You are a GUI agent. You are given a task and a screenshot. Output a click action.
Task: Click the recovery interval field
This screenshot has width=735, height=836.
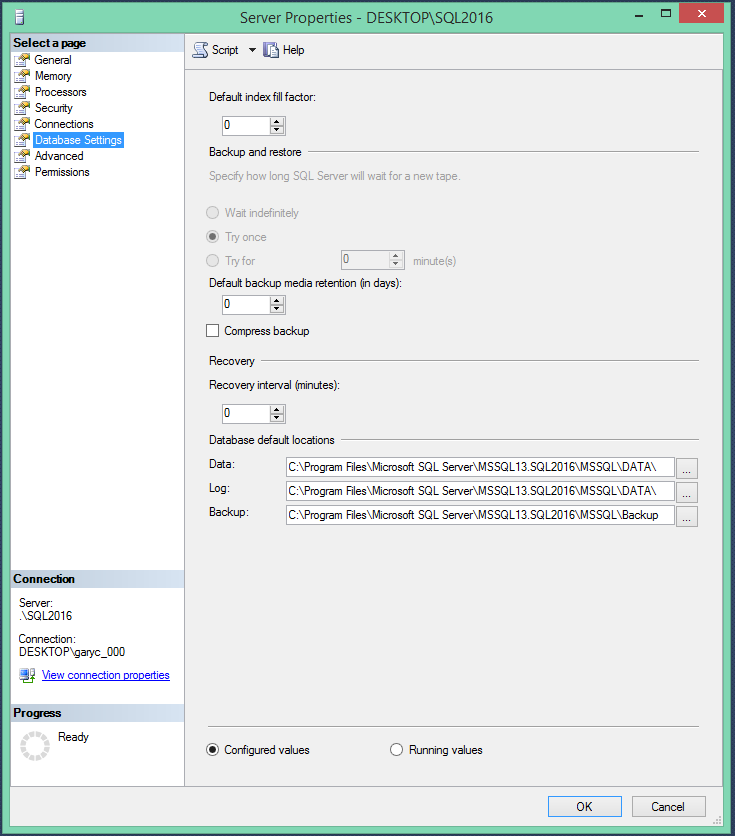[x=246, y=413]
